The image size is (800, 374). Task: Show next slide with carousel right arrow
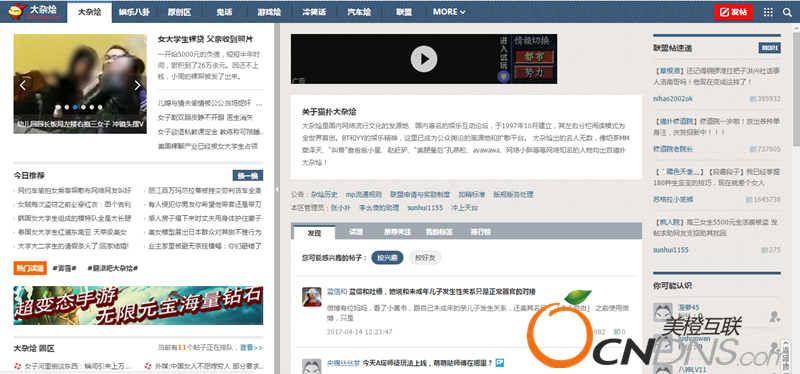coord(137,85)
